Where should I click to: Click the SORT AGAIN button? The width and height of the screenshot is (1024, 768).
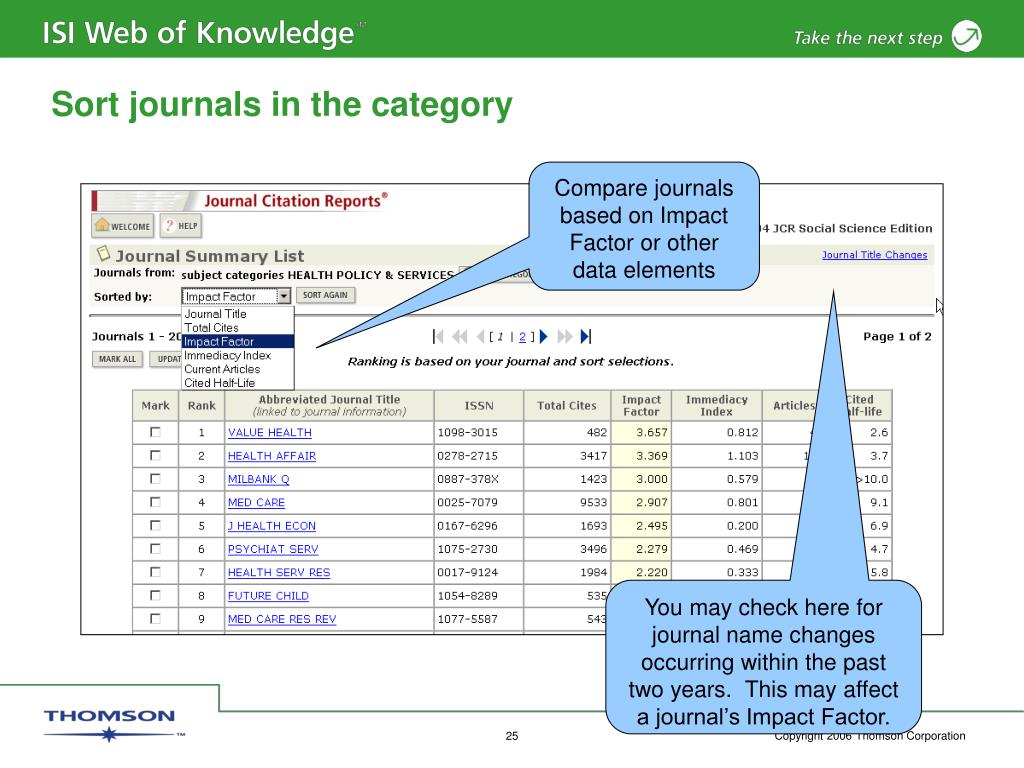coord(325,295)
